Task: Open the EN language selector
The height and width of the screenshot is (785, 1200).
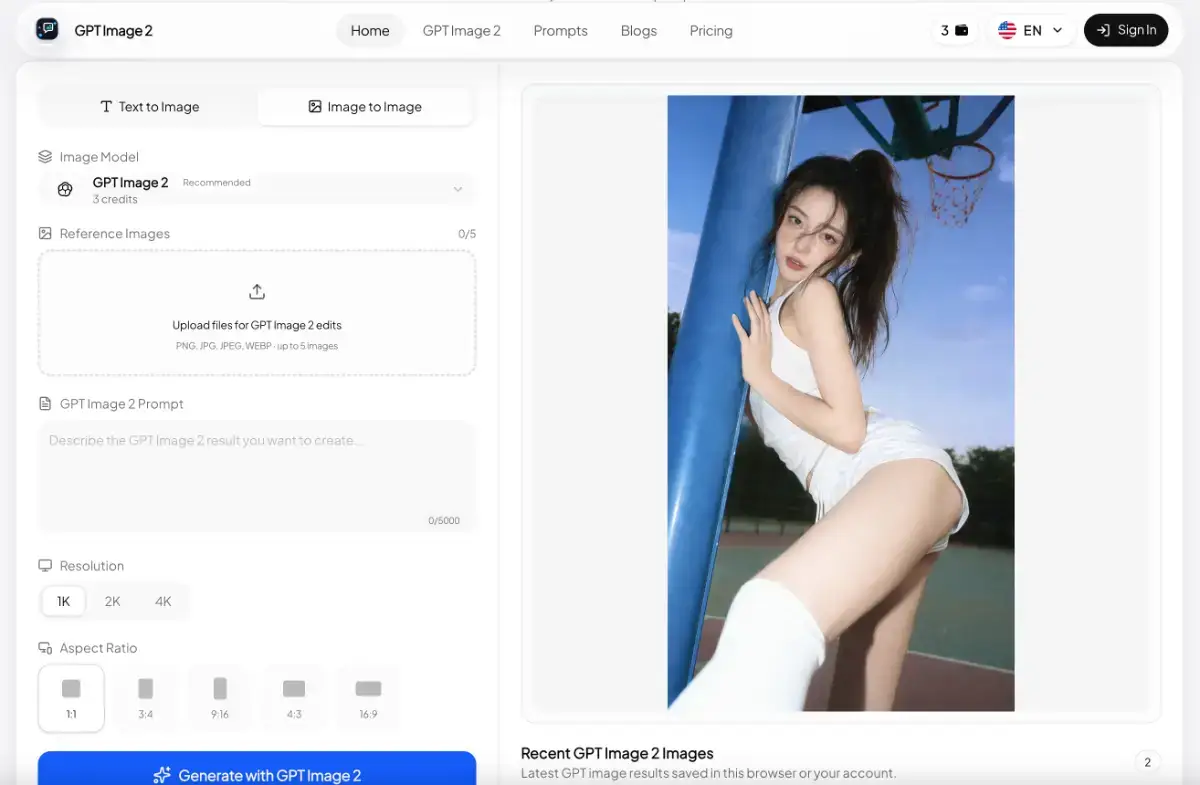Action: tap(1031, 30)
